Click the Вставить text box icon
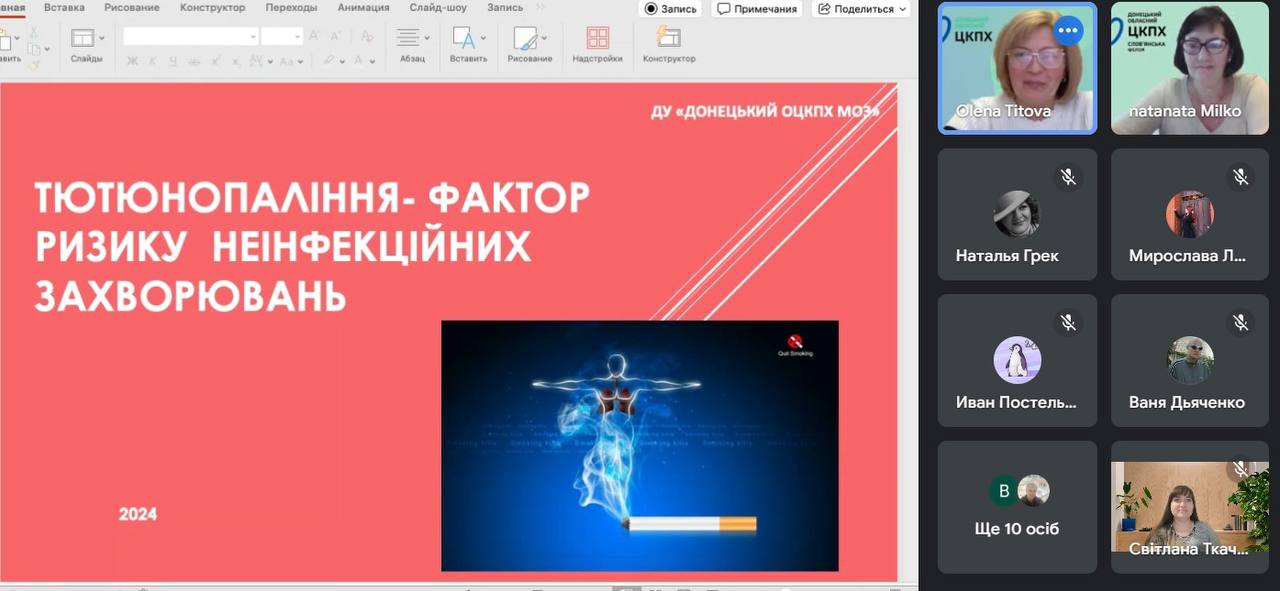Screen dimensions: 1280x591 (x=464, y=39)
